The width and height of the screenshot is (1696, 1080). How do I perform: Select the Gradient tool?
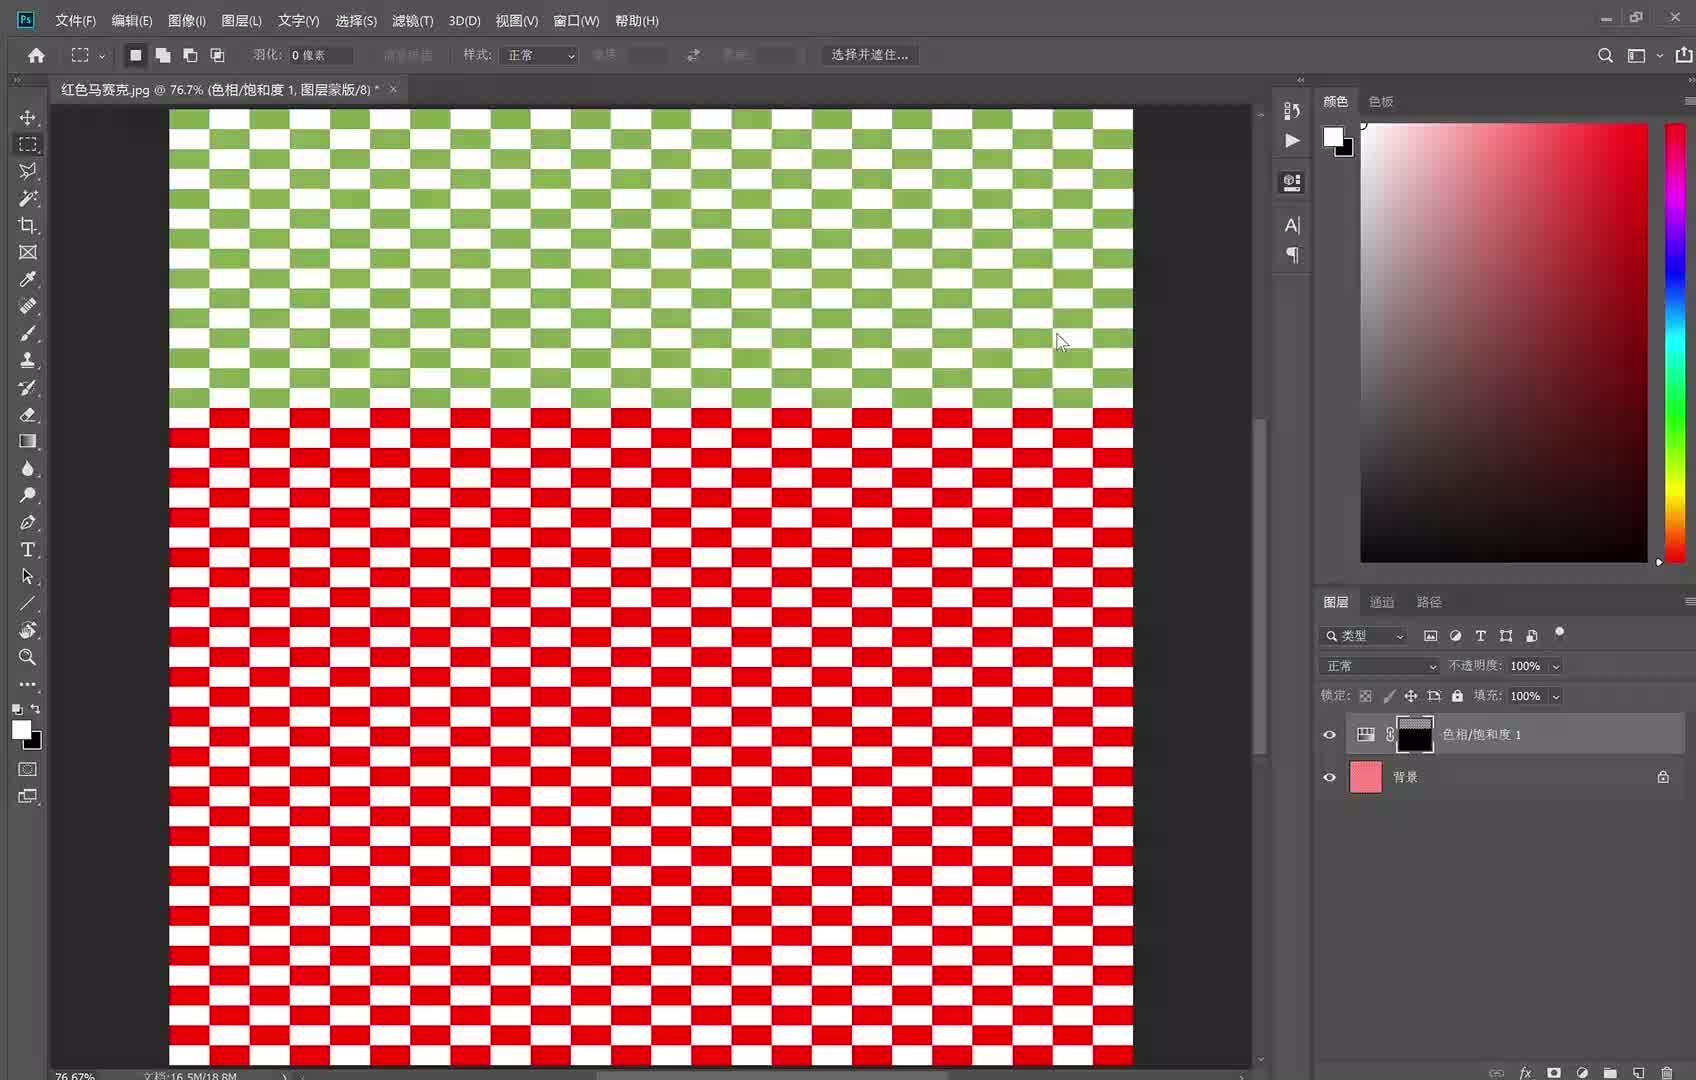(x=27, y=442)
